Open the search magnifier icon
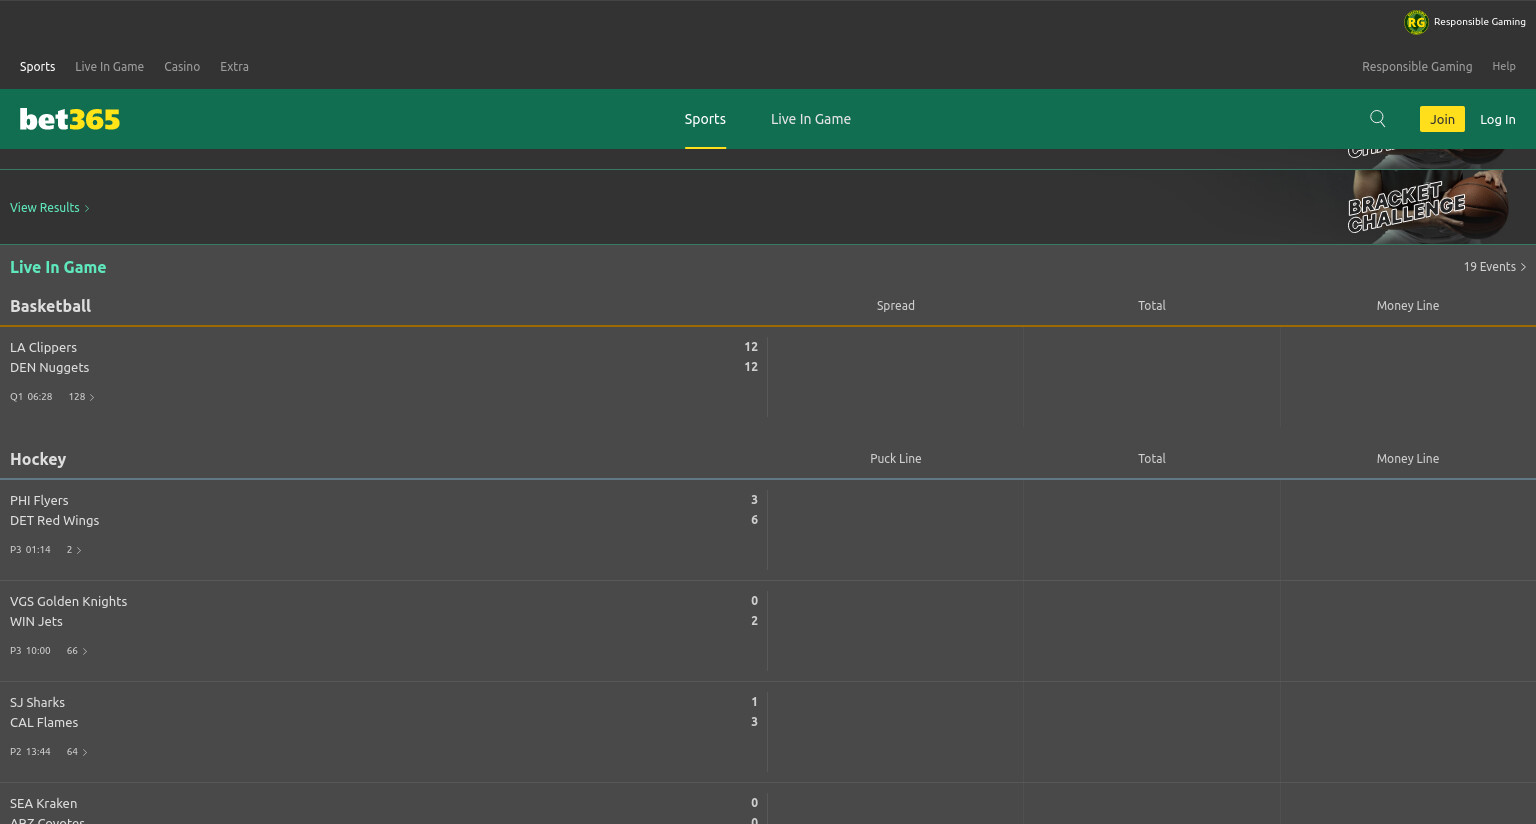Screen dimensions: 1536x824 1378,119
